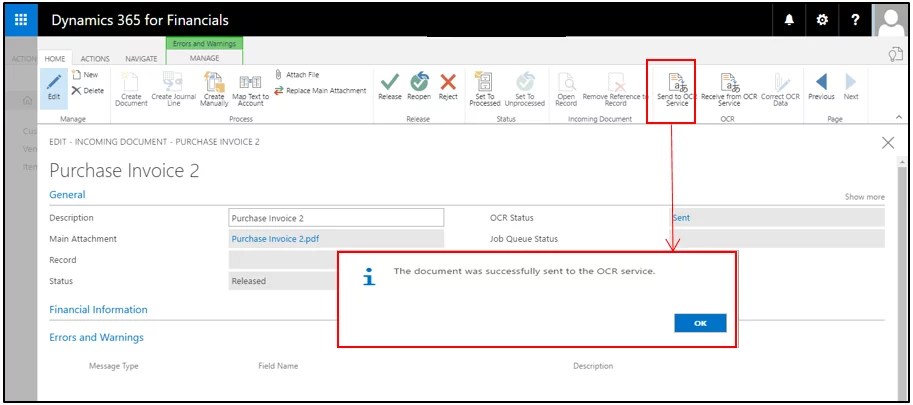The height and width of the screenshot is (405, 913).
Task: Go to Previous page arrow
Action: click(x=821, y=87)
